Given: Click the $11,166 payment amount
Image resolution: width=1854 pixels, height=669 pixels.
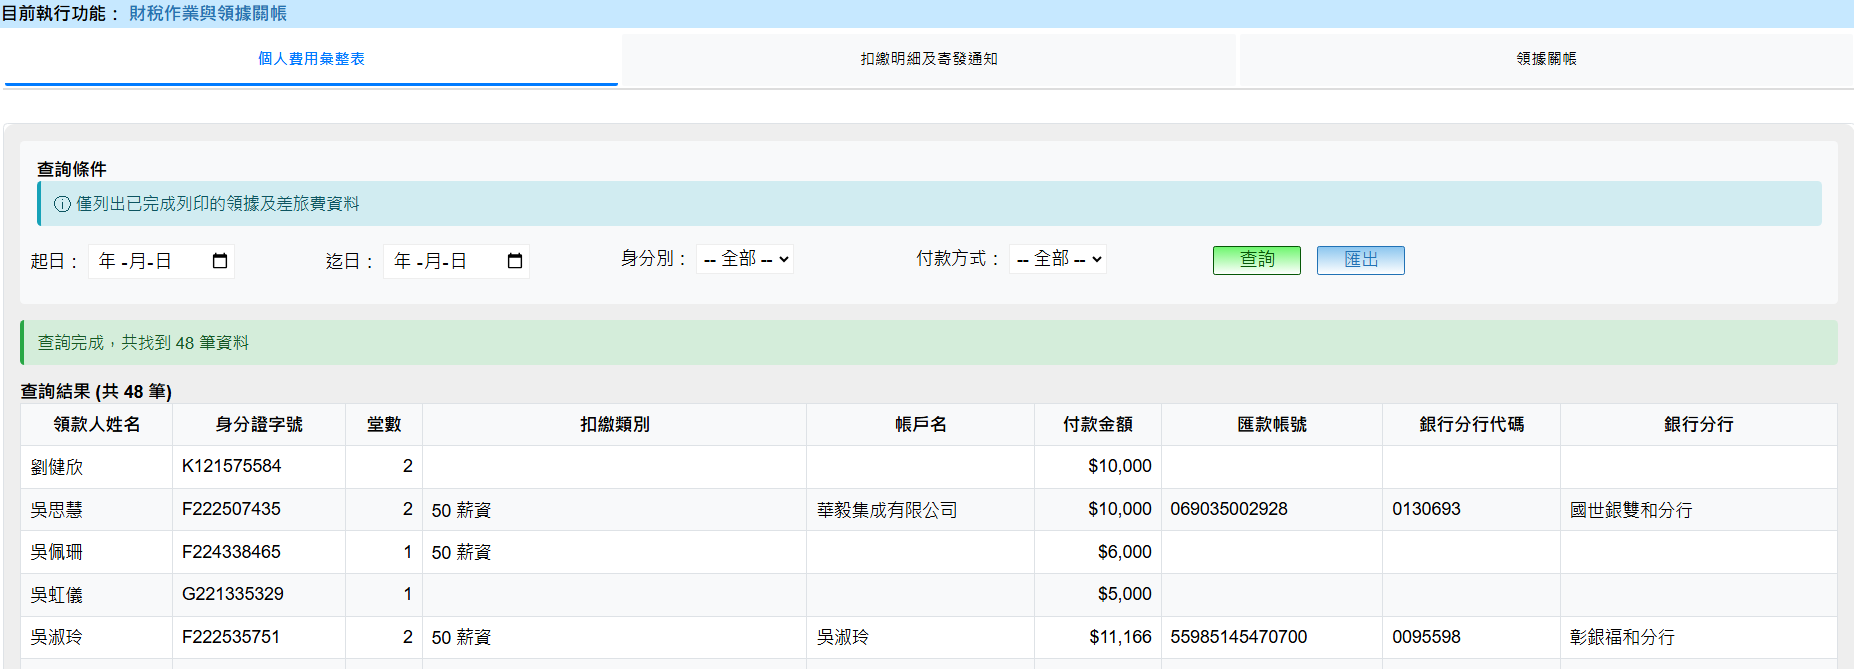Looking at the screenshot, I should (x=1121, y=637).
